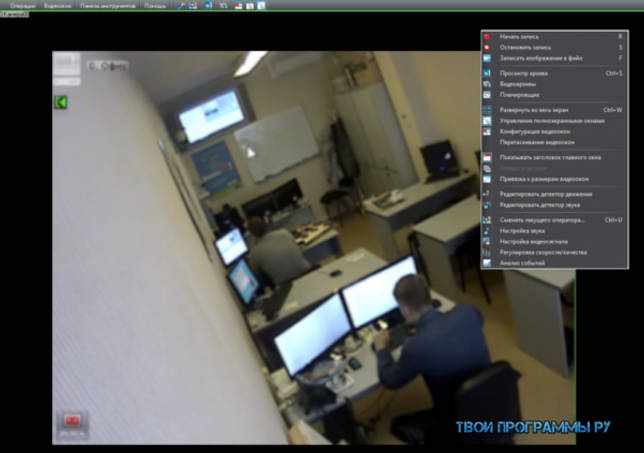
Task: Open Анализ событий entry
Action: pos(554,263)
